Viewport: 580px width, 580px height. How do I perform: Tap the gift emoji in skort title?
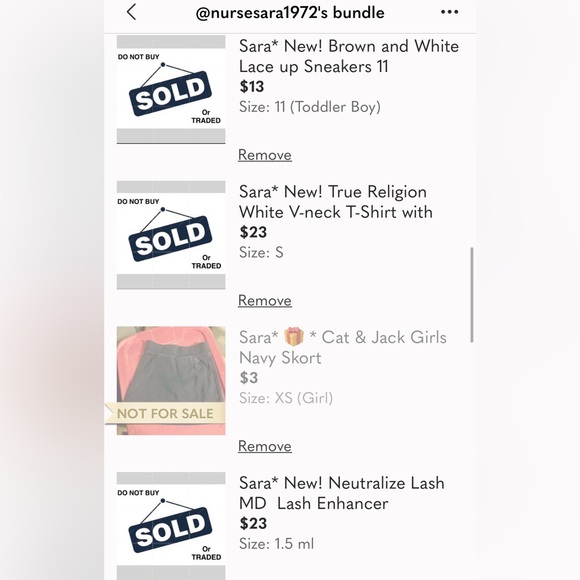click(294, 337)
